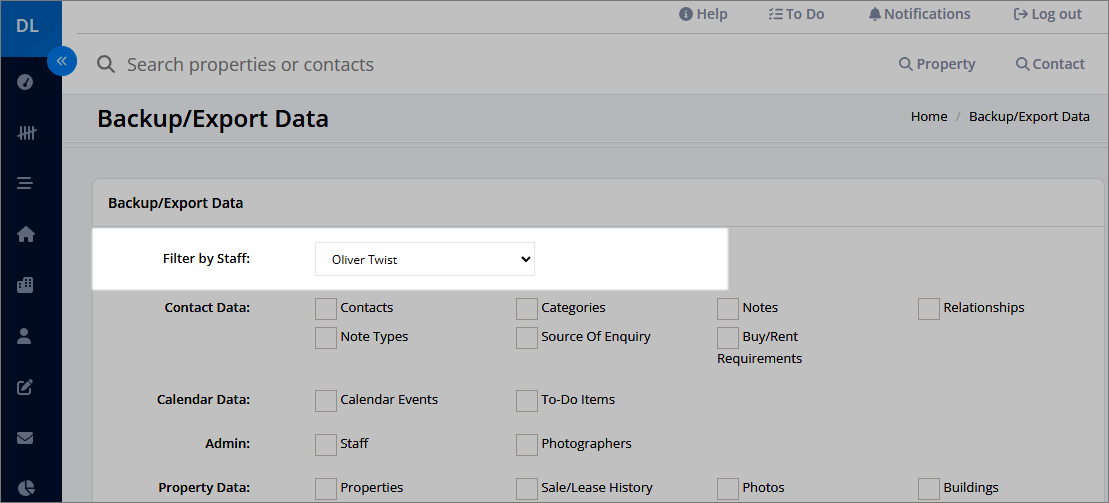Click the Backup/Export Data panel title
The height and width of the screenshot is (503, 1109).
(x=175, y=203)
